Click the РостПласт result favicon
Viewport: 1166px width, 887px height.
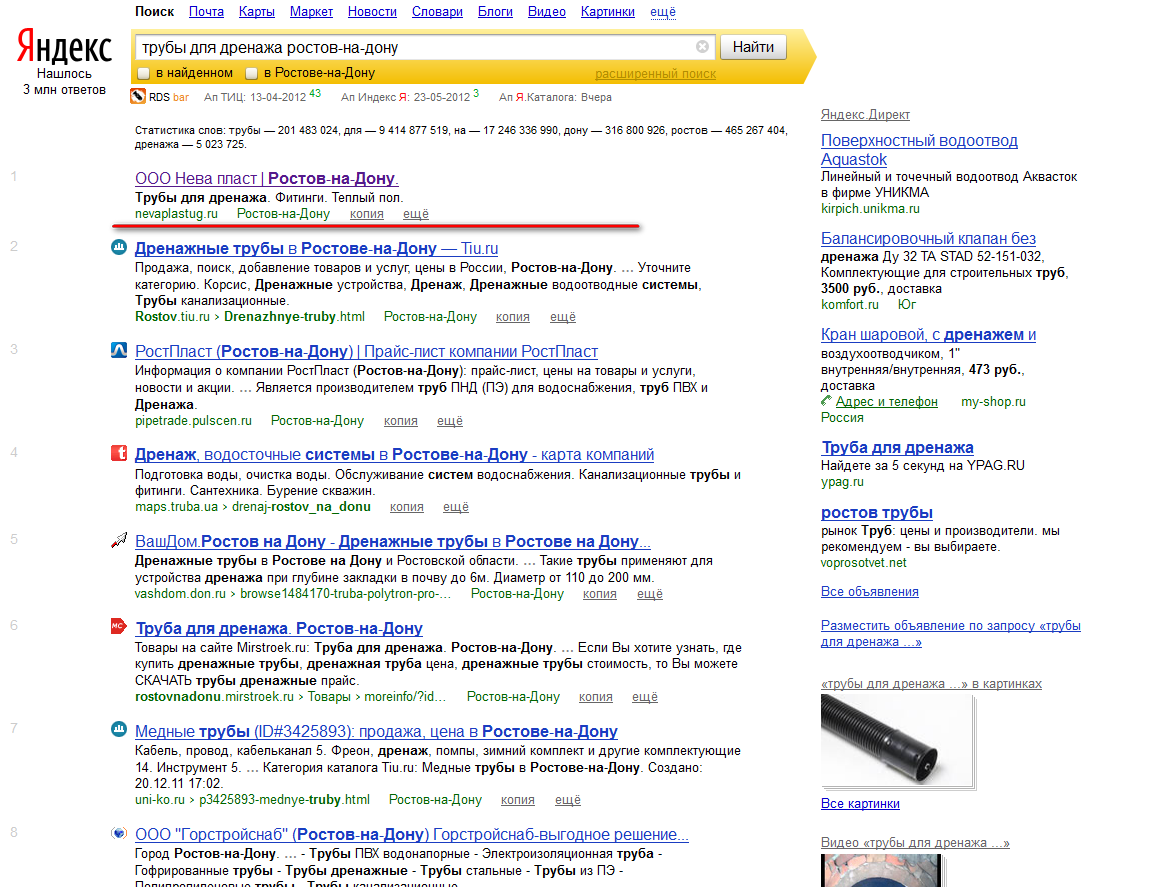pyautogui.click(x=119, y=350)
